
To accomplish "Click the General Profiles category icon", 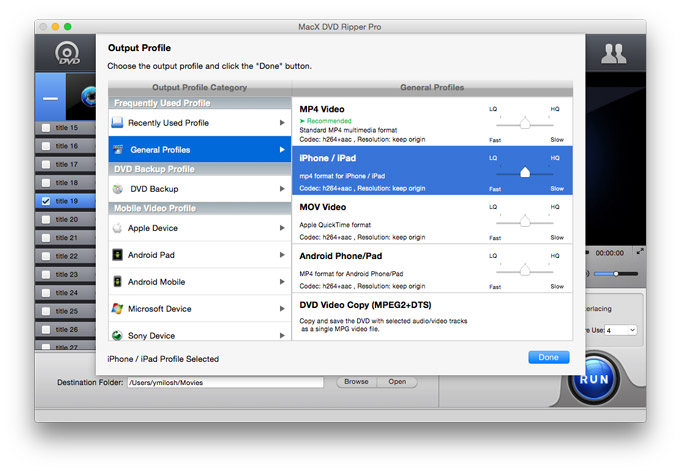I will point(118,150).
